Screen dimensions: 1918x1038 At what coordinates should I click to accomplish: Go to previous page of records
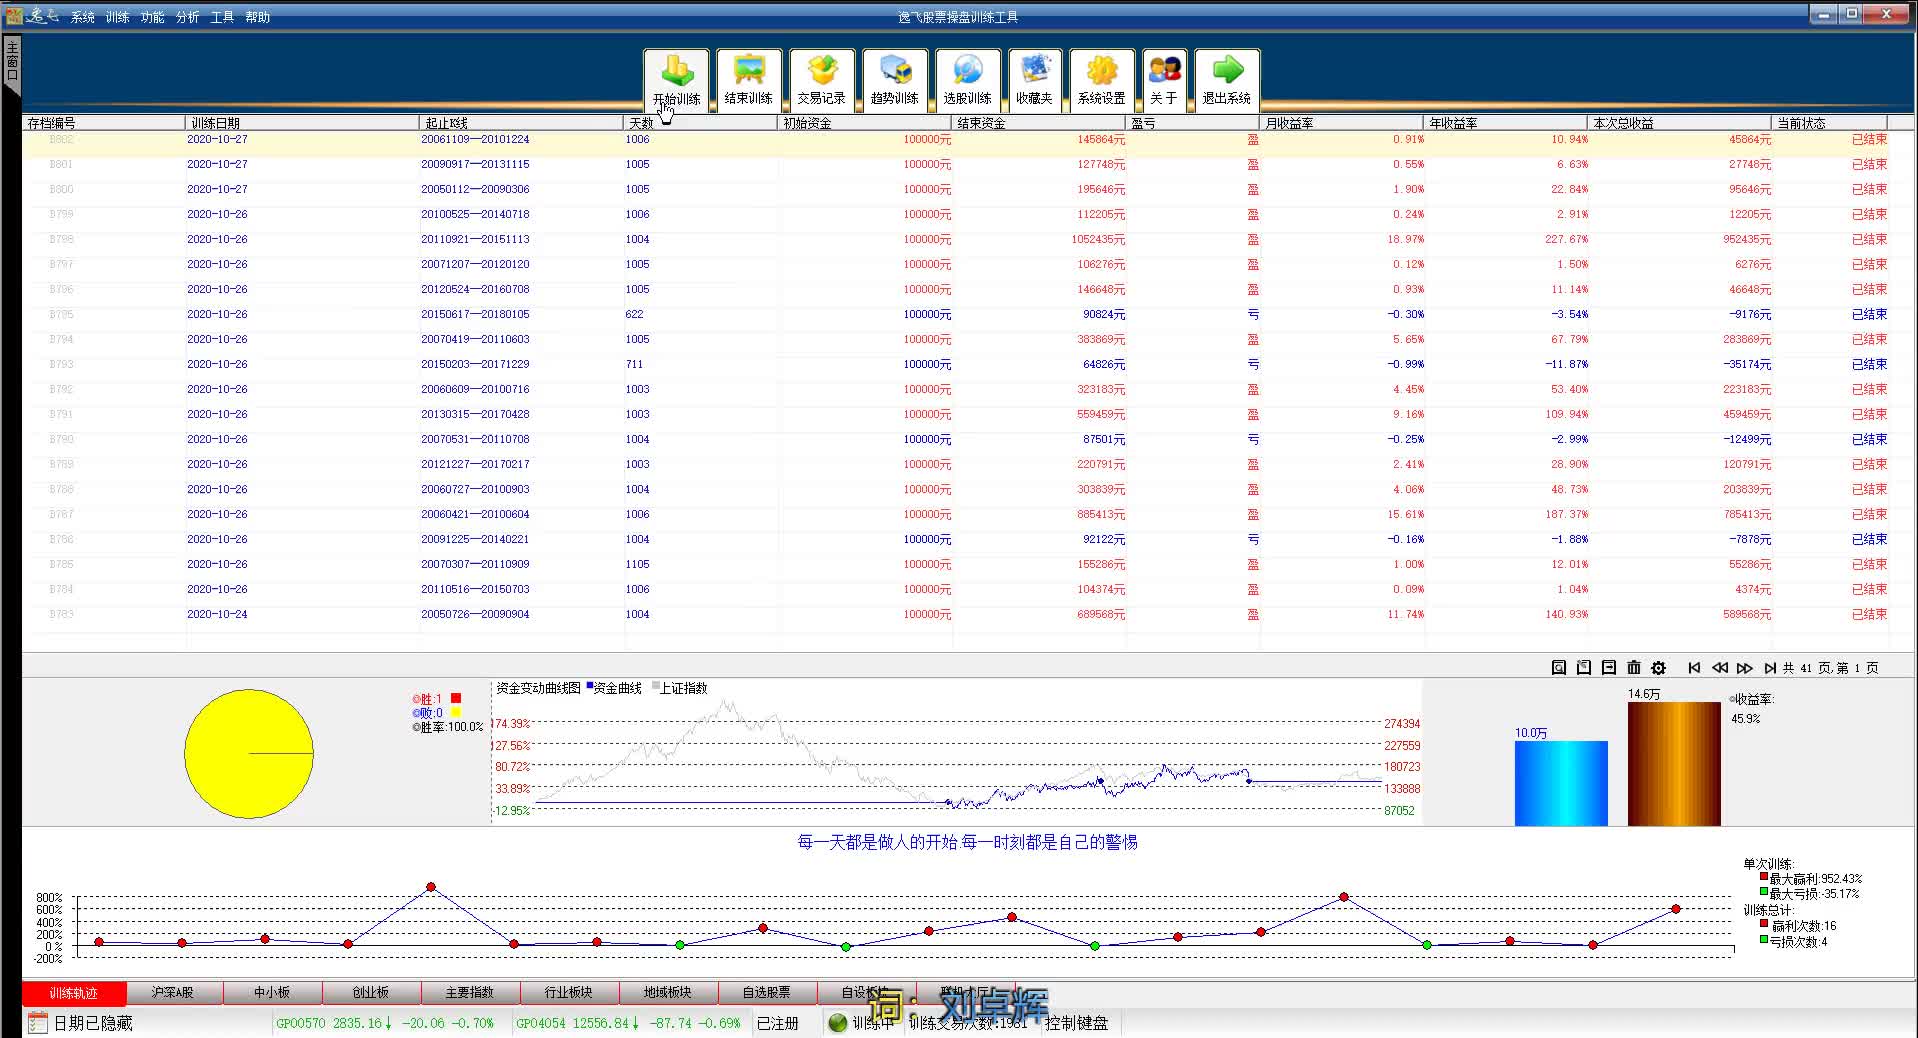tap(1720, 668)
